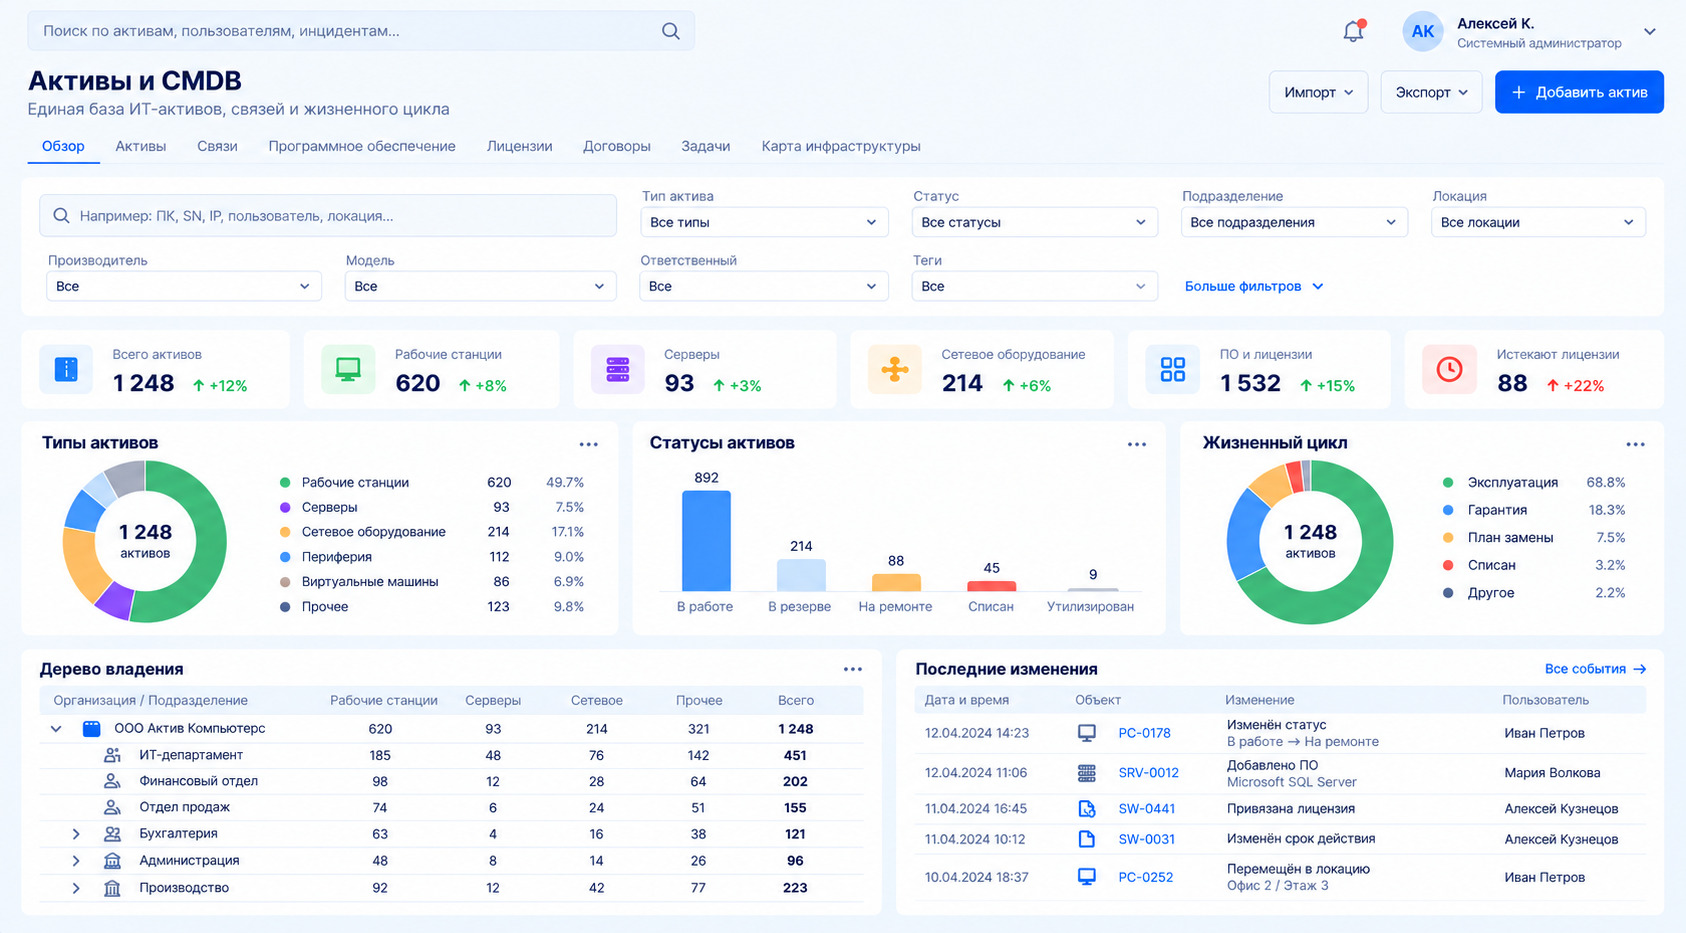Click the purple Серверы legend dot
The height and width of the screenshot is (933, 1686).
285,507
